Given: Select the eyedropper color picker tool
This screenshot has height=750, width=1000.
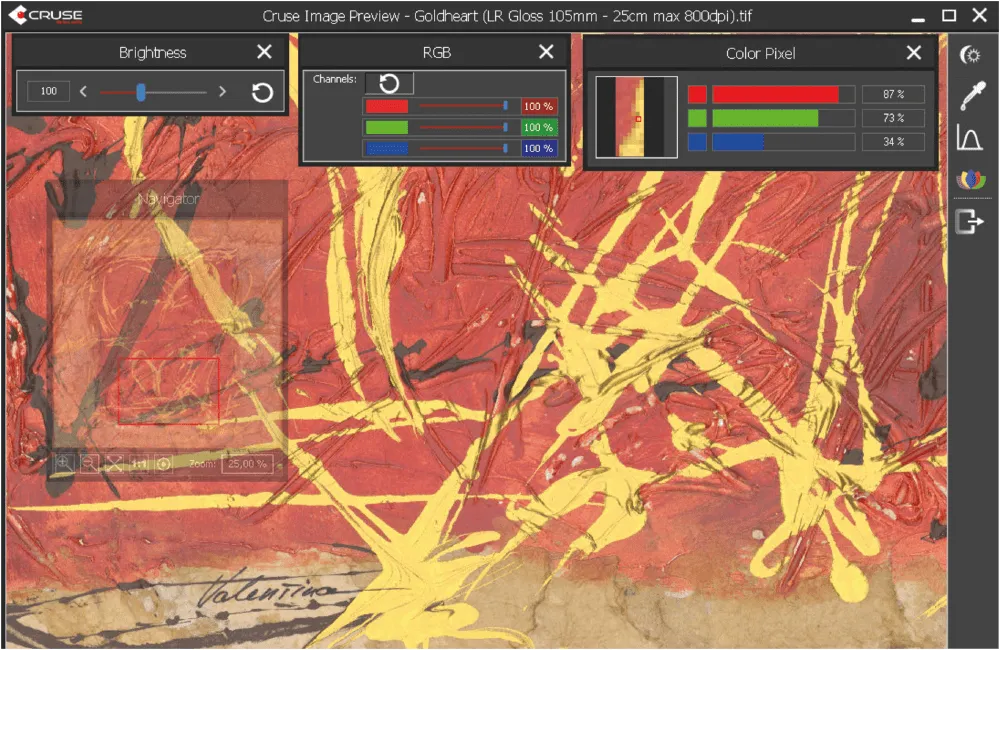Looking at the screenshot, I should 970,96.
